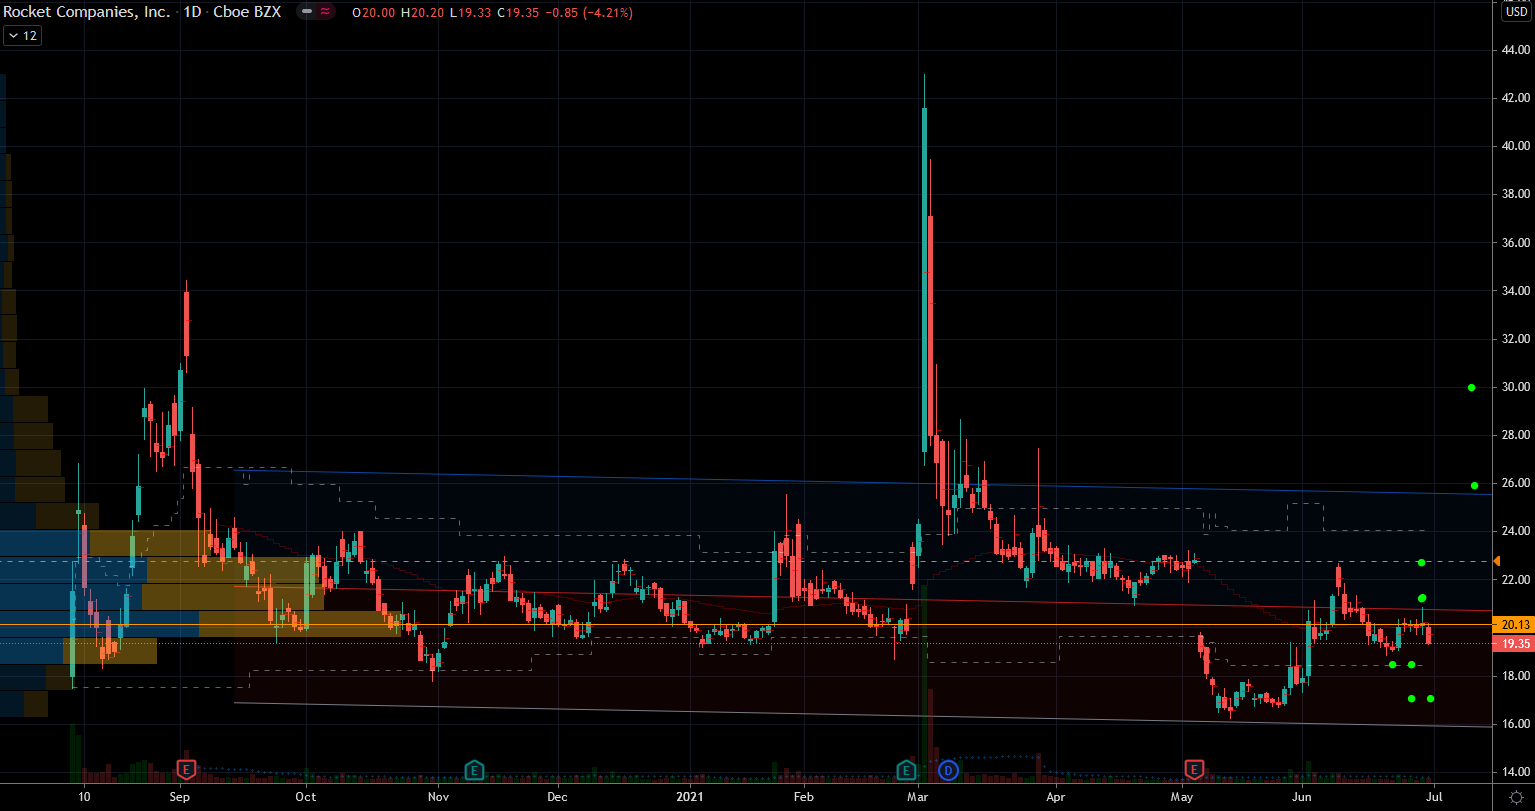
Task: Click the 28.00 price axis label
Action: tap(1514, 436)
